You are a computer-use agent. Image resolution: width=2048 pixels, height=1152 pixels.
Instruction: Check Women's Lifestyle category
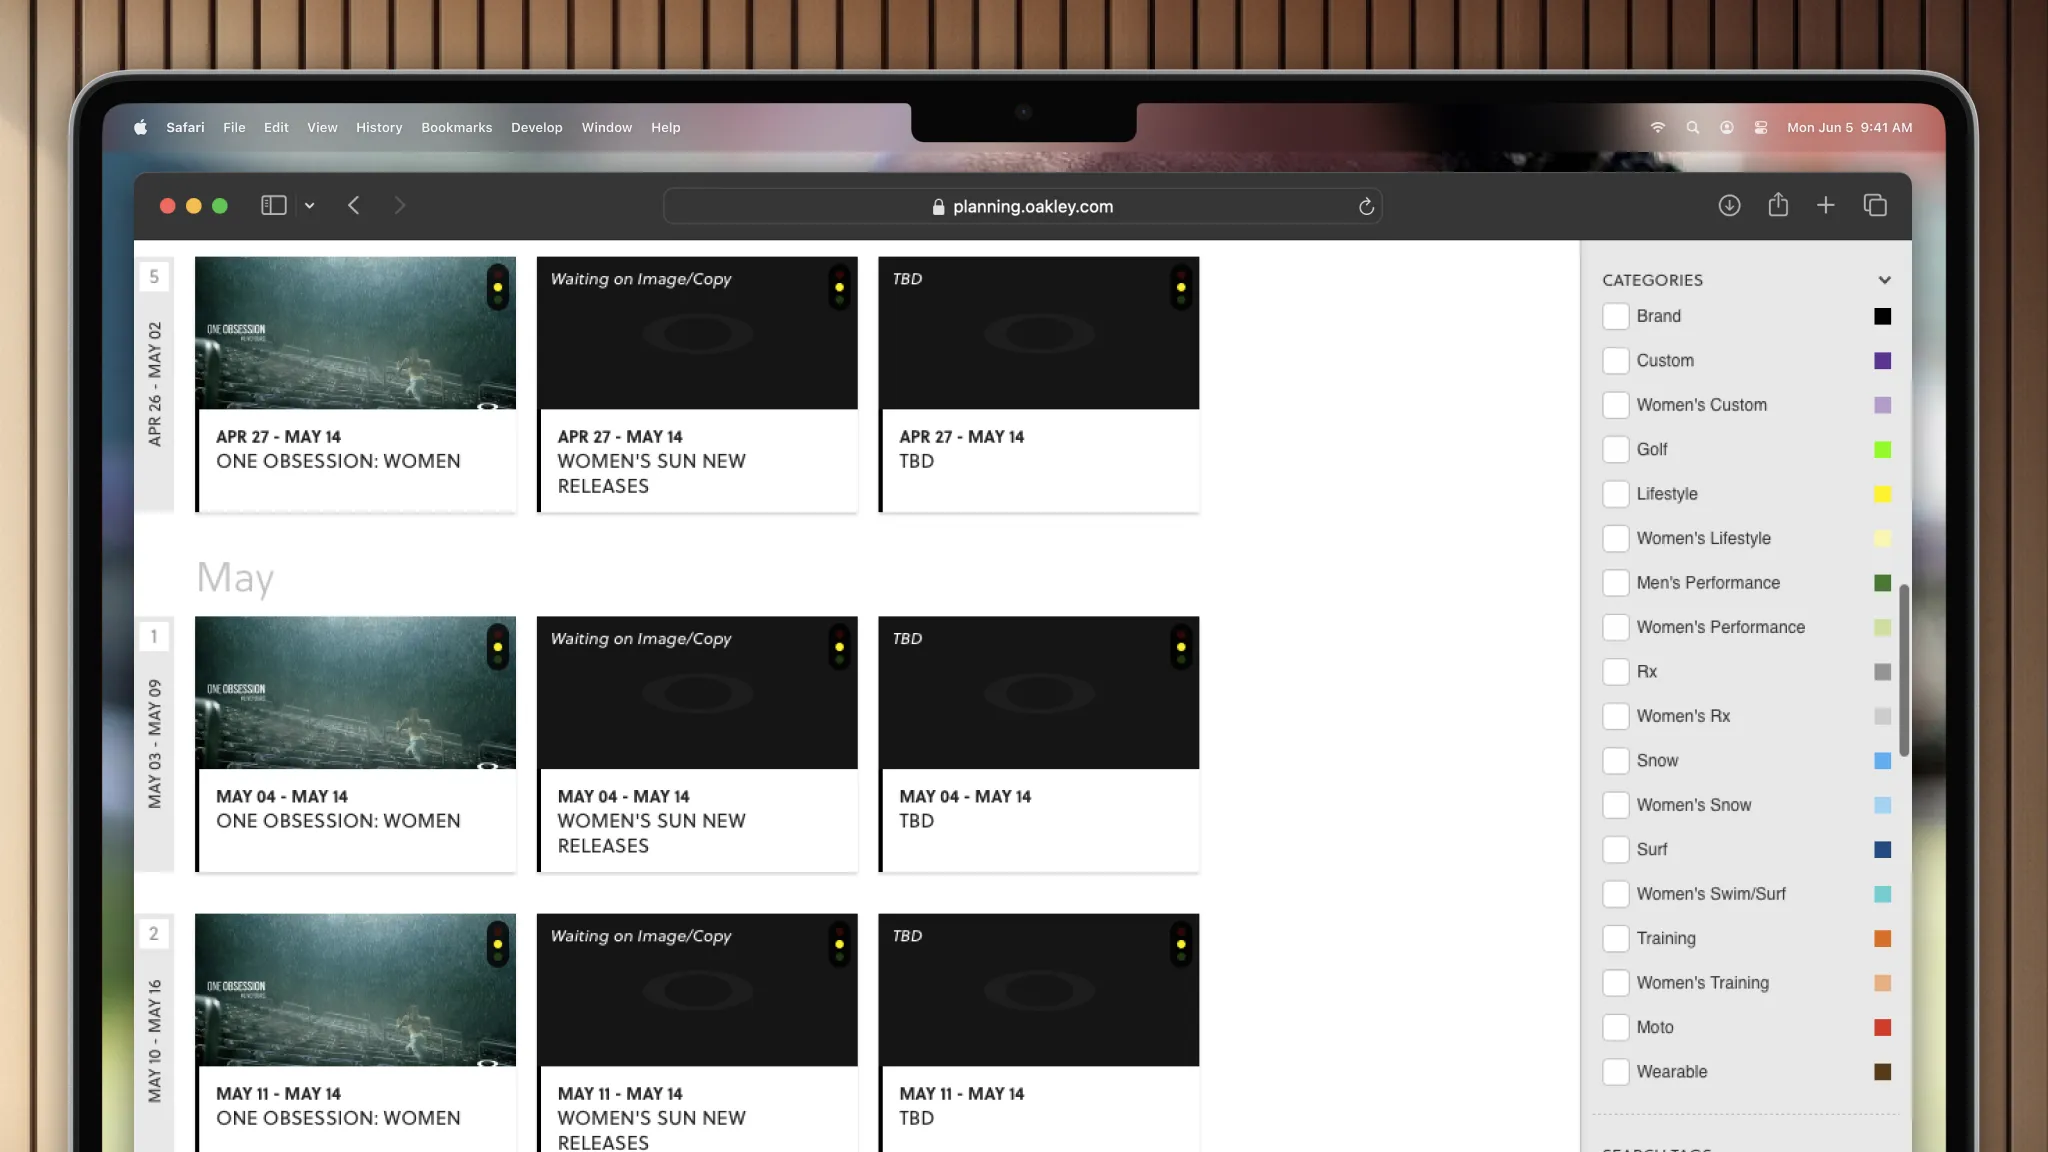tap(1615, 538)
